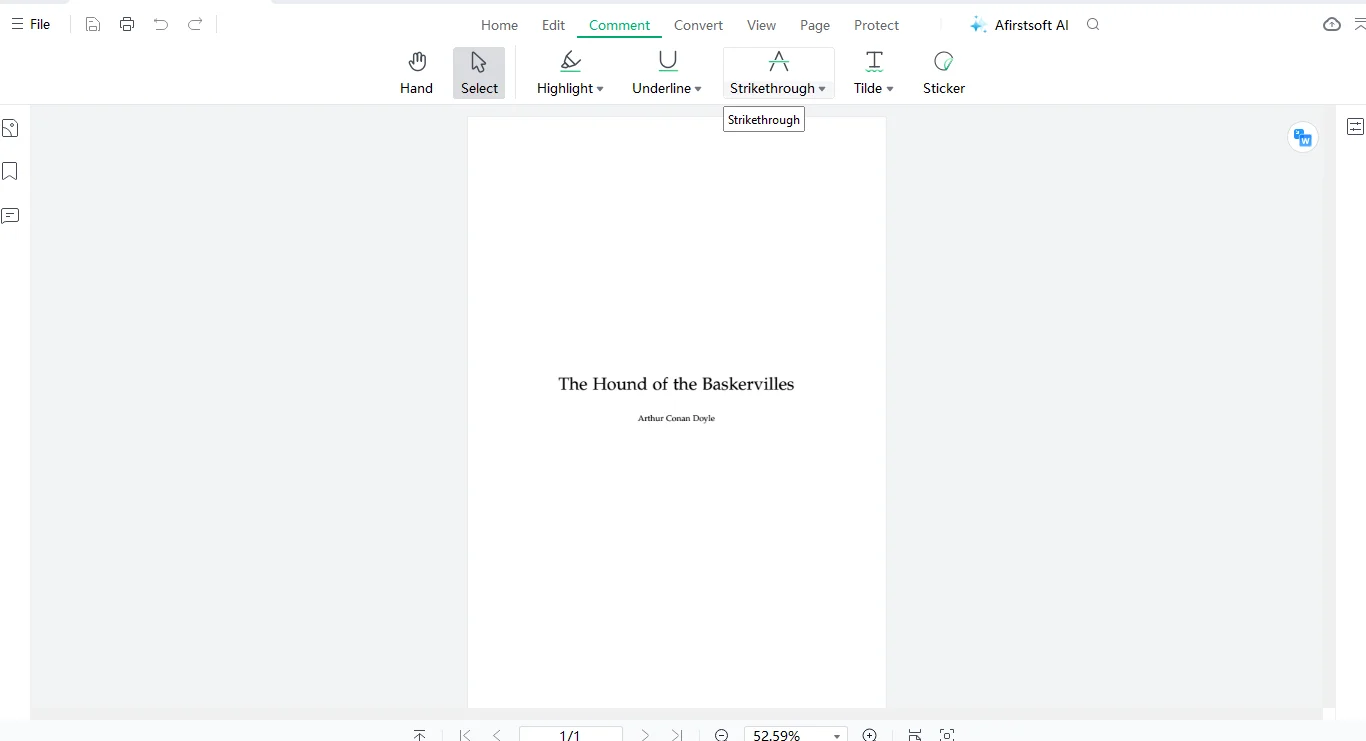1366x741 pixels.
Task: Go to the first page
Action: [465, 735]
